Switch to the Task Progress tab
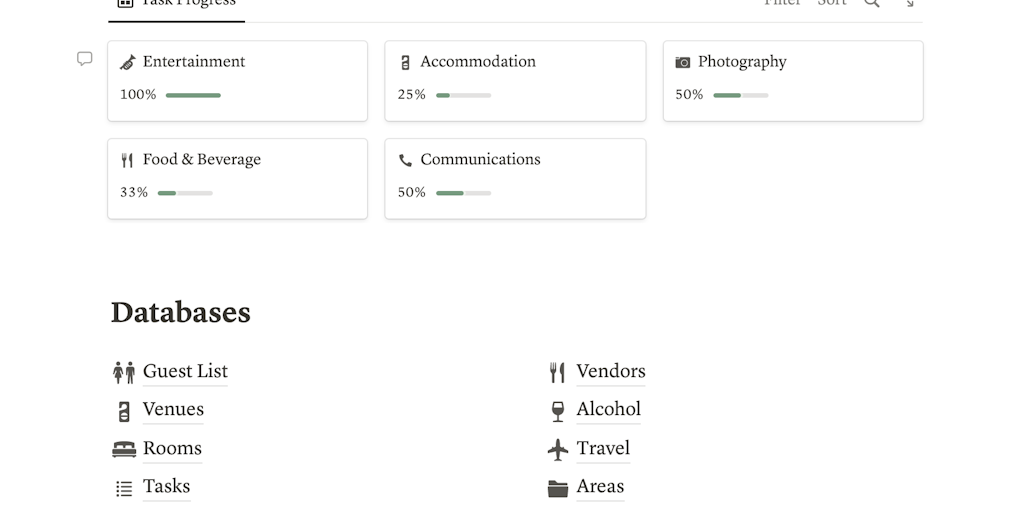This screenshot has height=512, width=1024. tap(177, 4)
